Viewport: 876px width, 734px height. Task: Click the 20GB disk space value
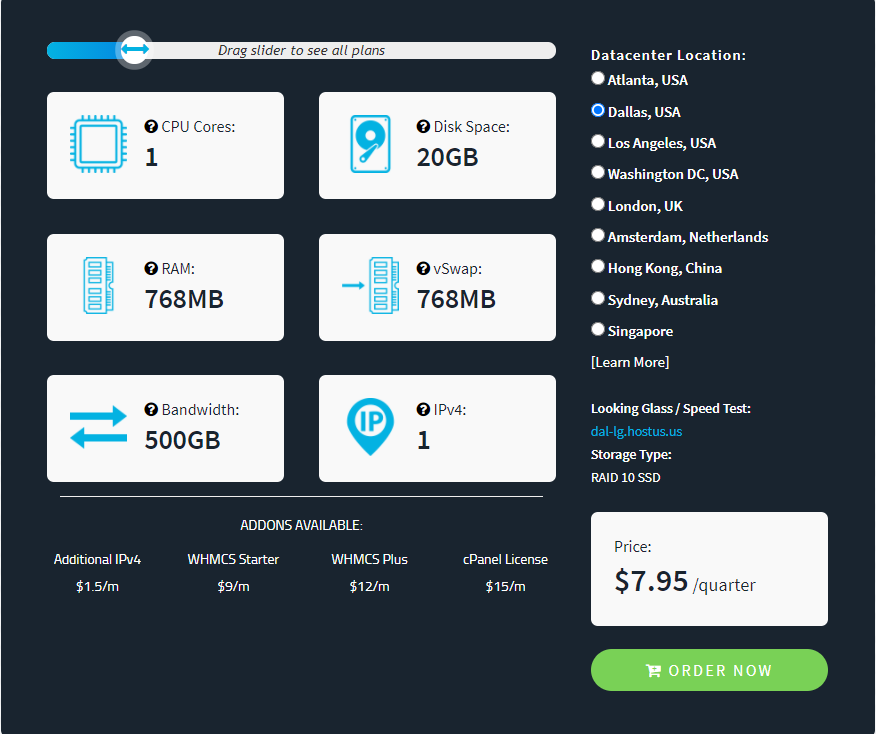click(447, 157)
